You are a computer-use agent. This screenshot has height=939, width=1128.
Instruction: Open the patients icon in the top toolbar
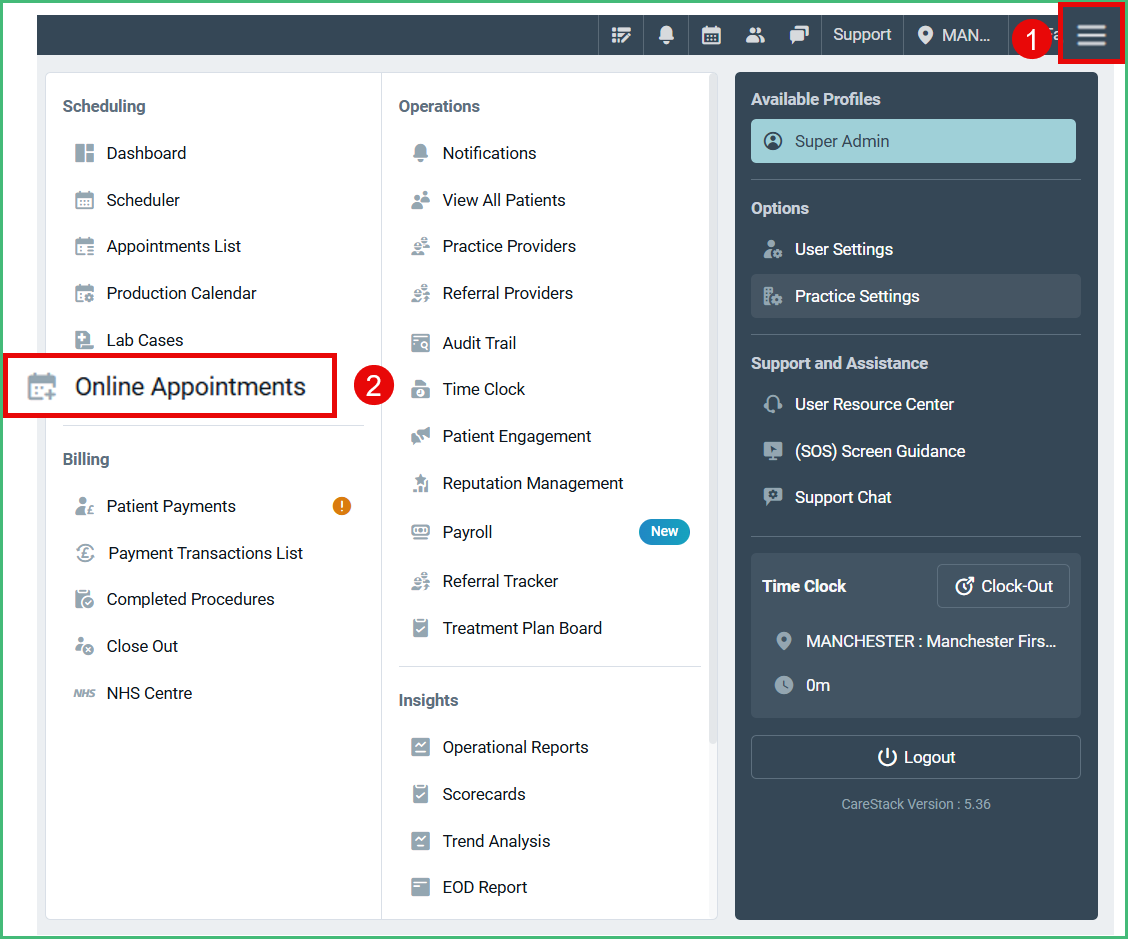pos(755,34)
